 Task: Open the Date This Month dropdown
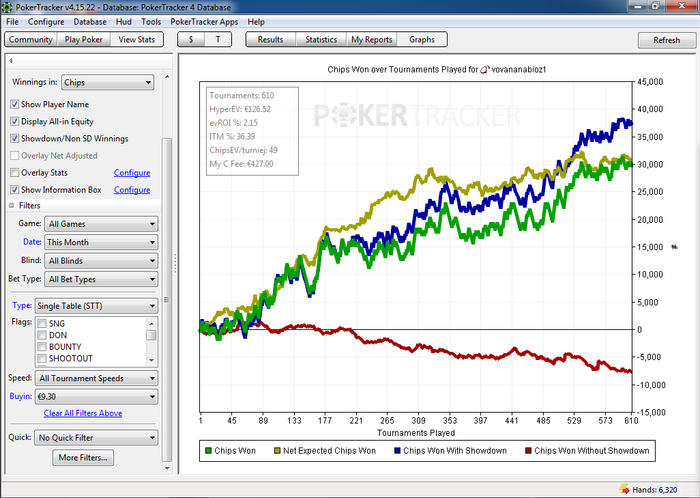[x=101, y=242]
